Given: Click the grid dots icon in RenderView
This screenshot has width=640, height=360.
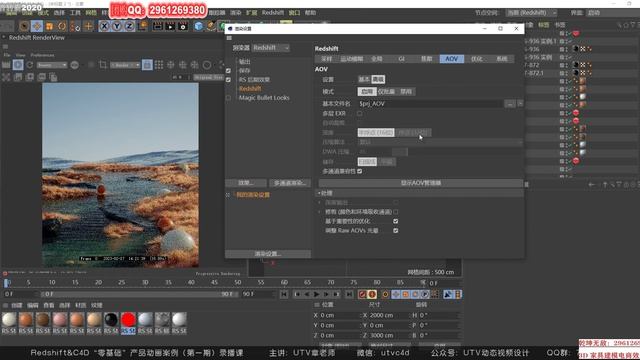Looking at the screenshot, I should tap(159, 65).
